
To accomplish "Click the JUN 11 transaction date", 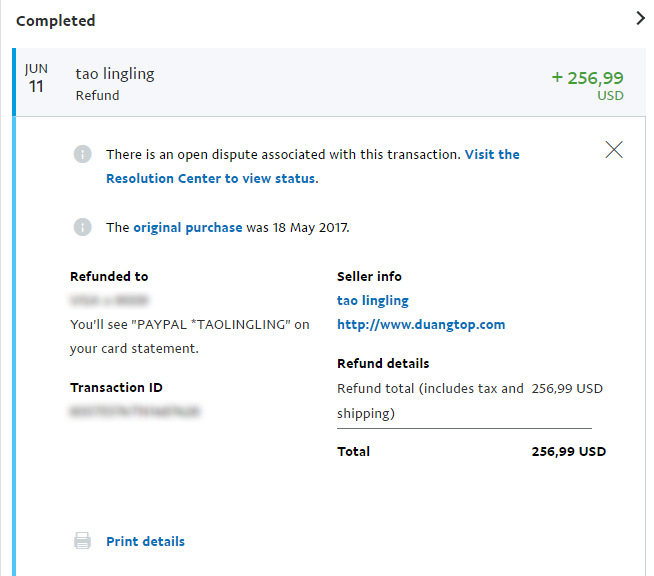I will point(36,79).
